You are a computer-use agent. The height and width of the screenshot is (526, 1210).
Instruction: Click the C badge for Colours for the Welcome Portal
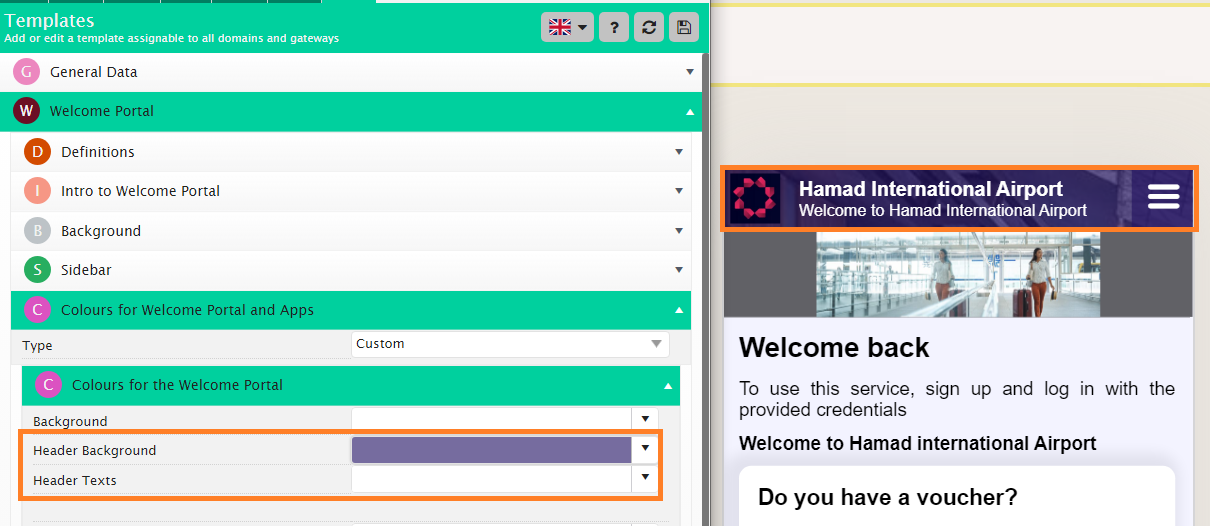[x=48, y=385]
